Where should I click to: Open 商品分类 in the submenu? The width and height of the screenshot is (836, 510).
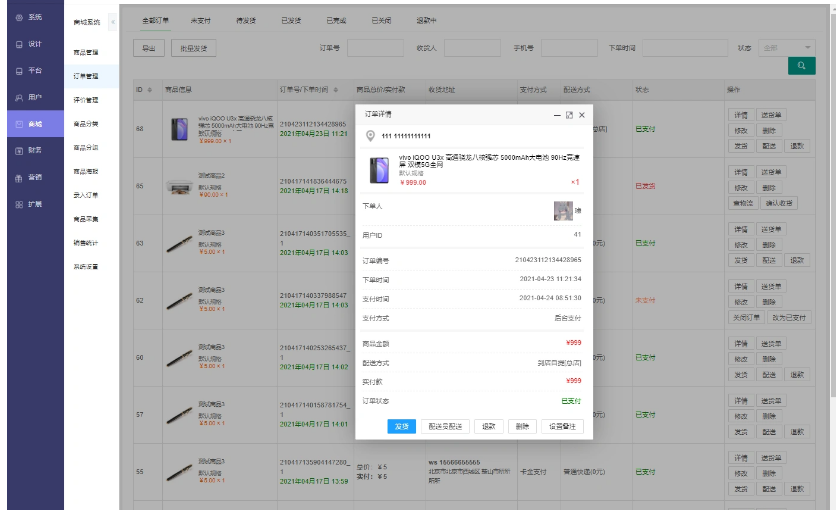point(86,124)
